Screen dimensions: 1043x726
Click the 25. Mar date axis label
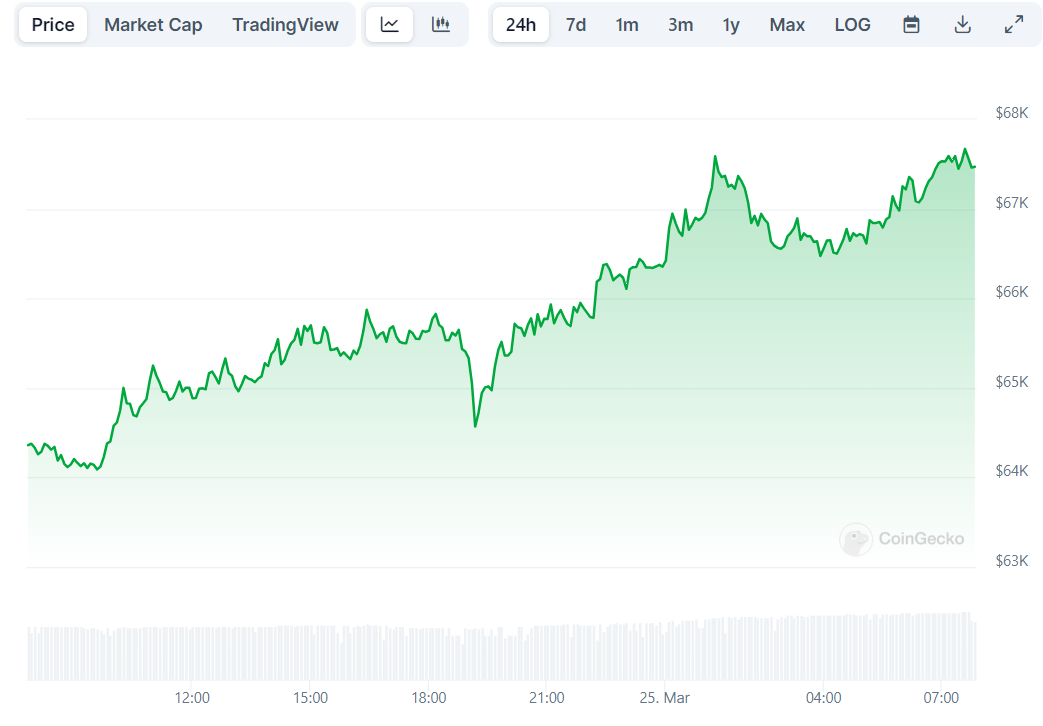(x=665, y=698)
